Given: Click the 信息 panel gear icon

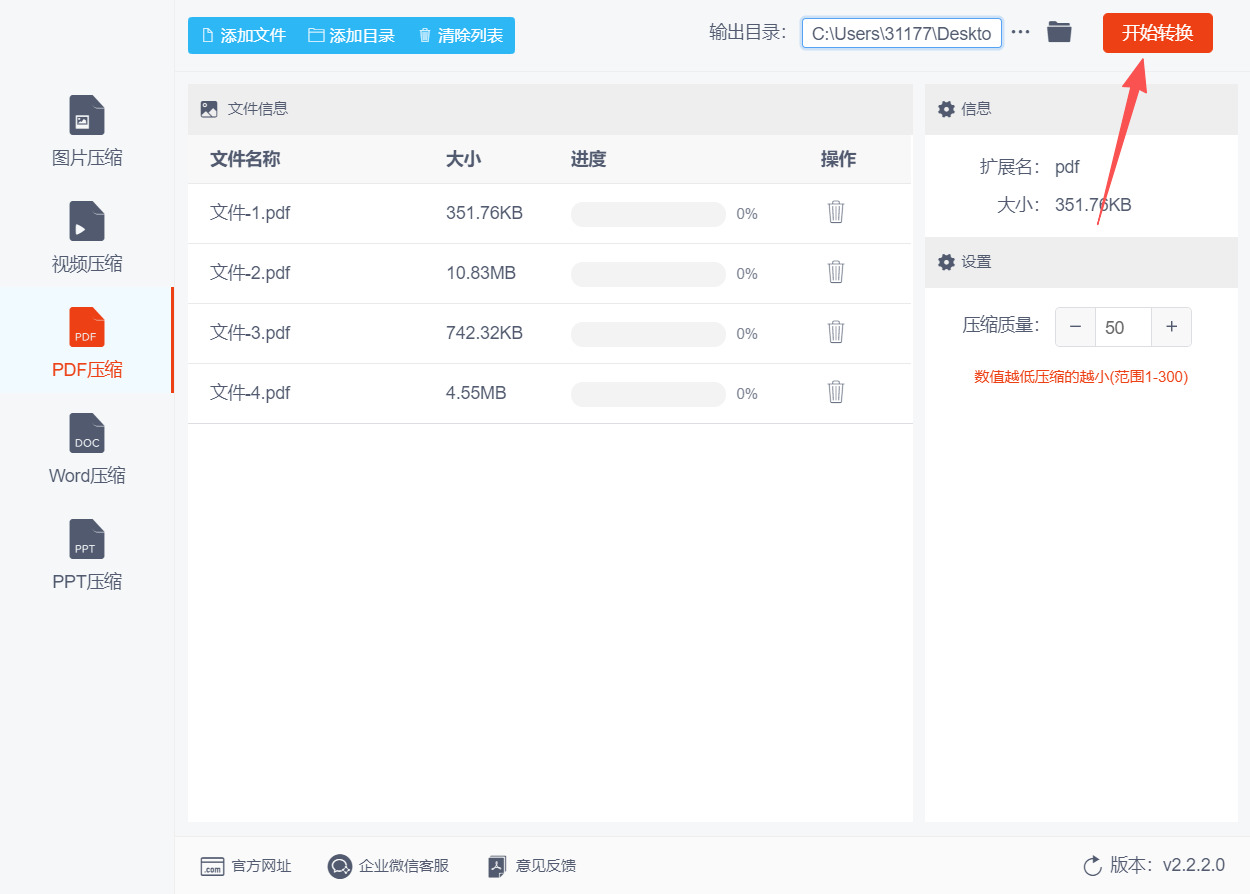Looking at the screenshot, I should [946, 109].
